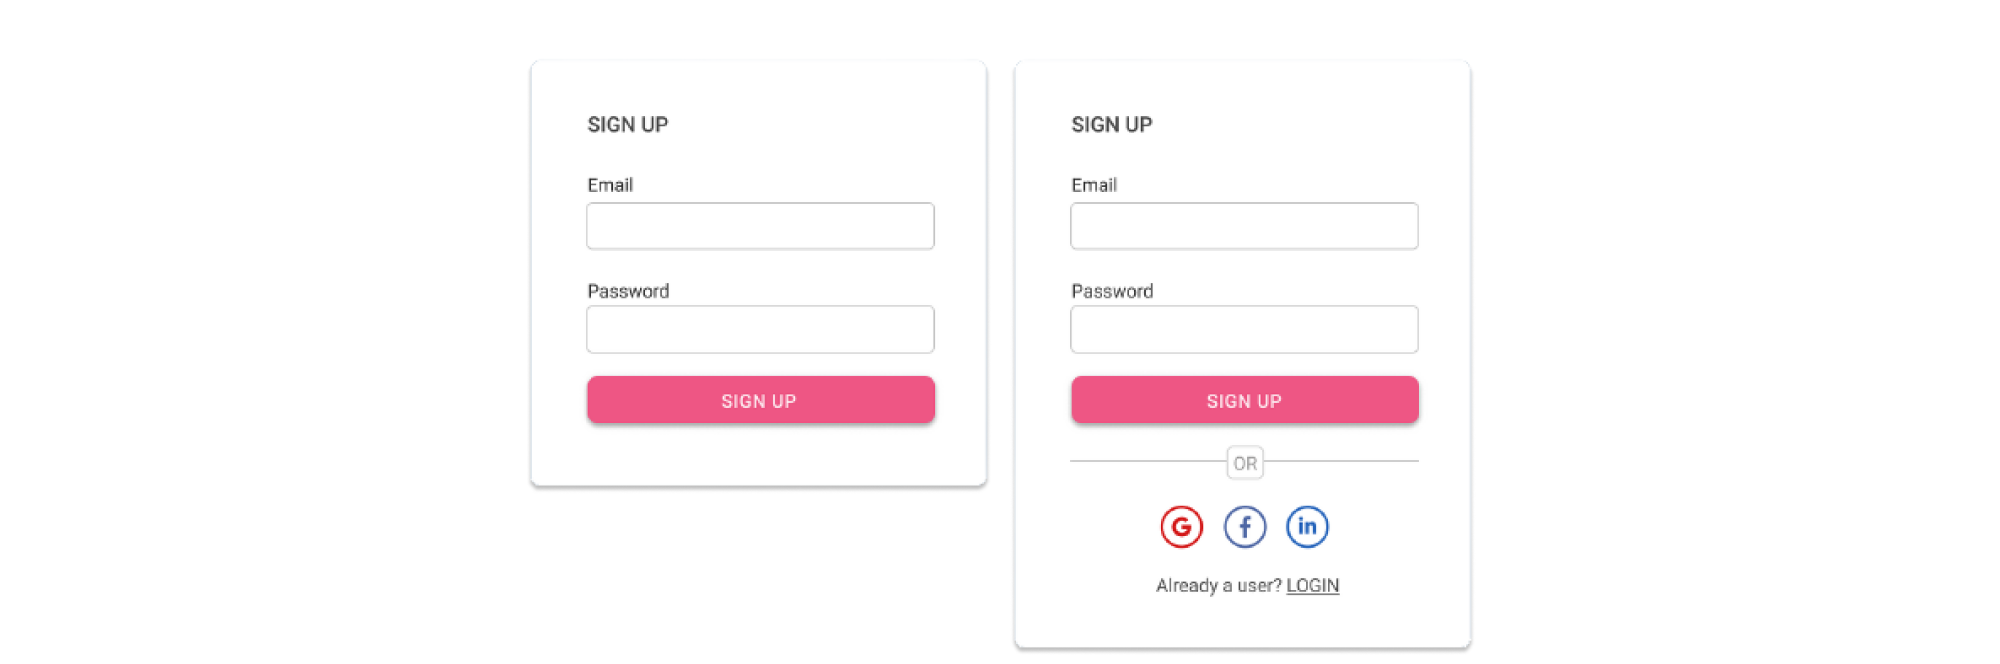Select the Password field in right card
The height and width of the screenshot is (664, 2000).
point(1244,330)
